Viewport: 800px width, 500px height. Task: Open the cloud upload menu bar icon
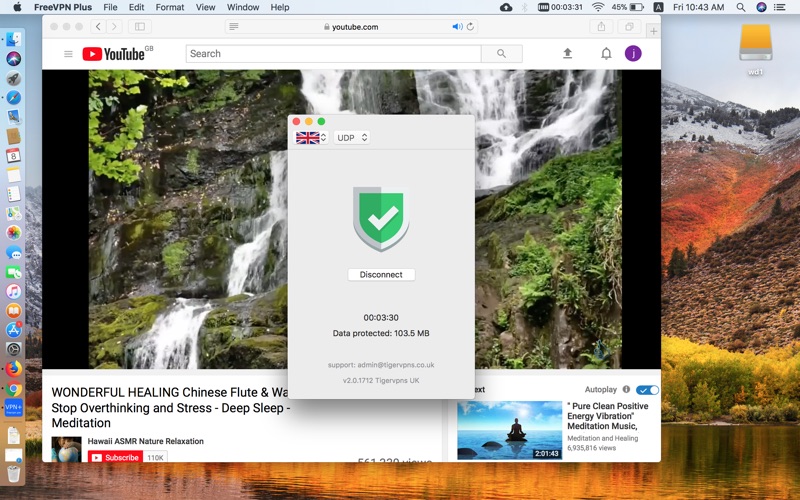506,7
